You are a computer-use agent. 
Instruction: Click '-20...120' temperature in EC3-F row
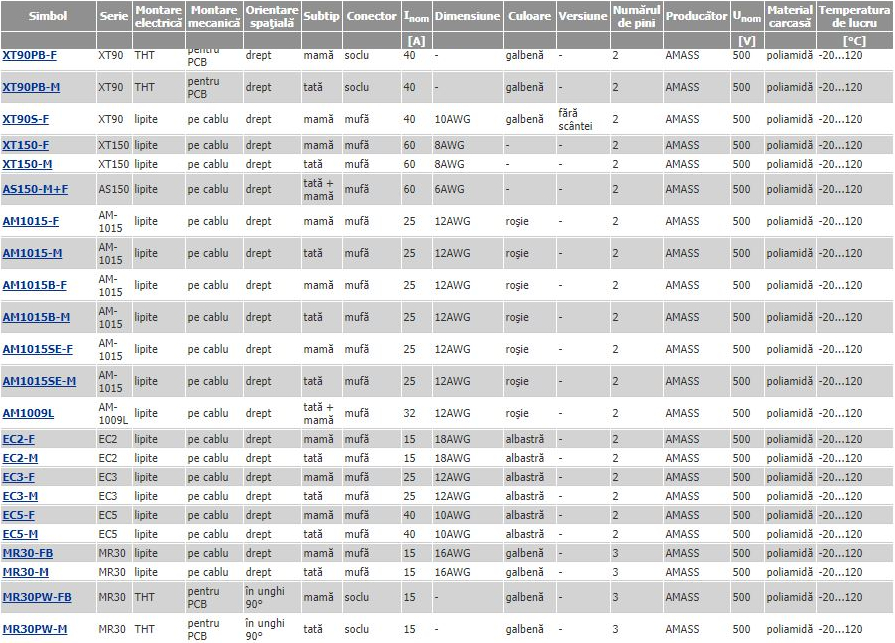click(x=840, y=477)
